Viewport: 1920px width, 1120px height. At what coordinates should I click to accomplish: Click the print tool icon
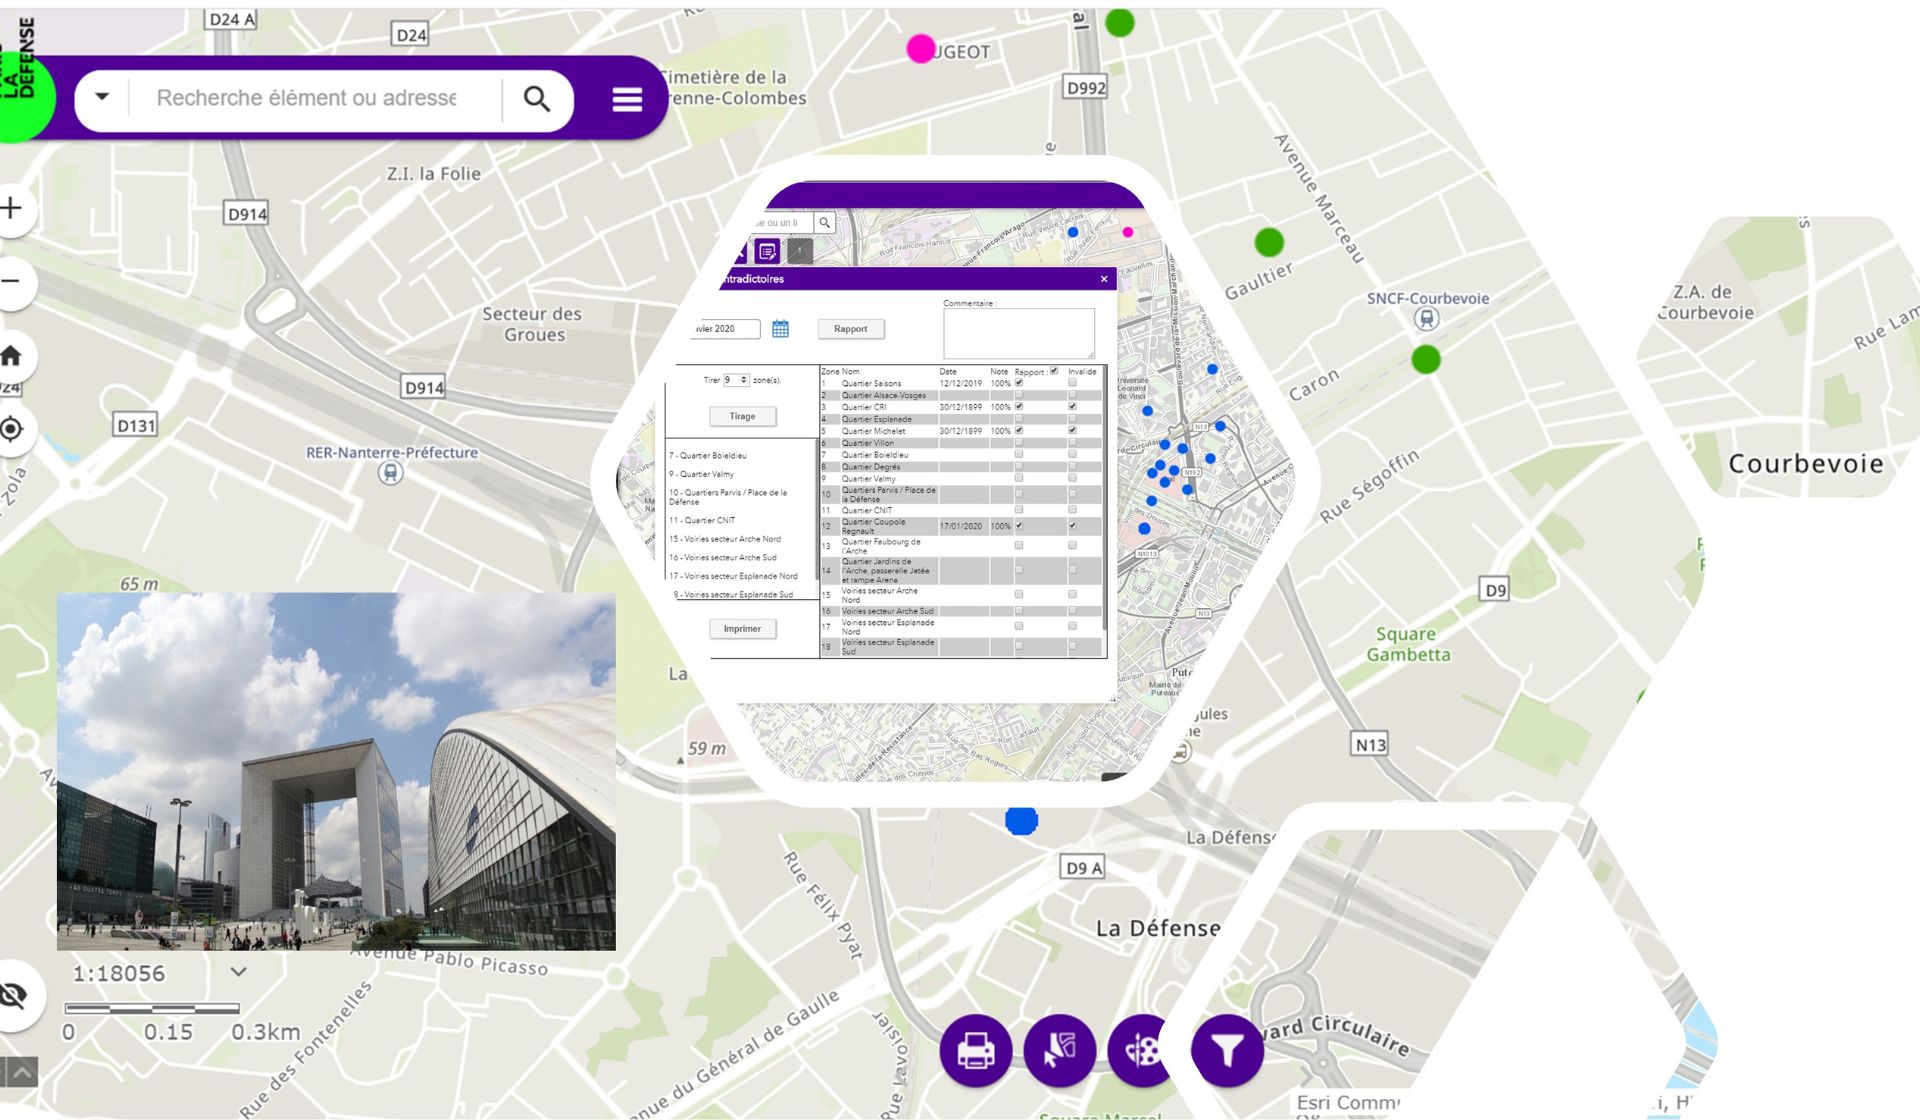pos(975,1050)
